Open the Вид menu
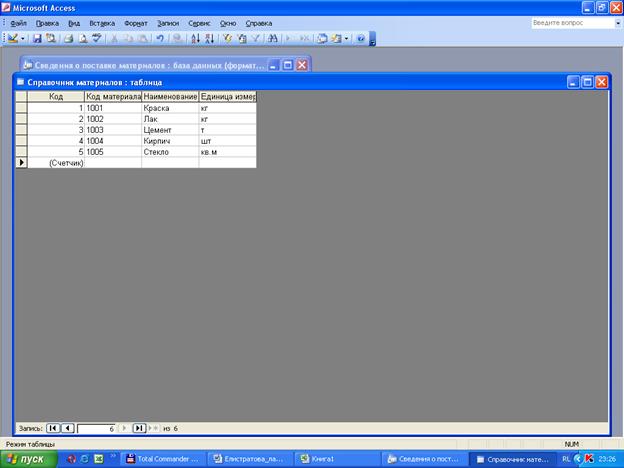Image resolution: width=624 pixels, height=468 pixels. pos(74,23)
